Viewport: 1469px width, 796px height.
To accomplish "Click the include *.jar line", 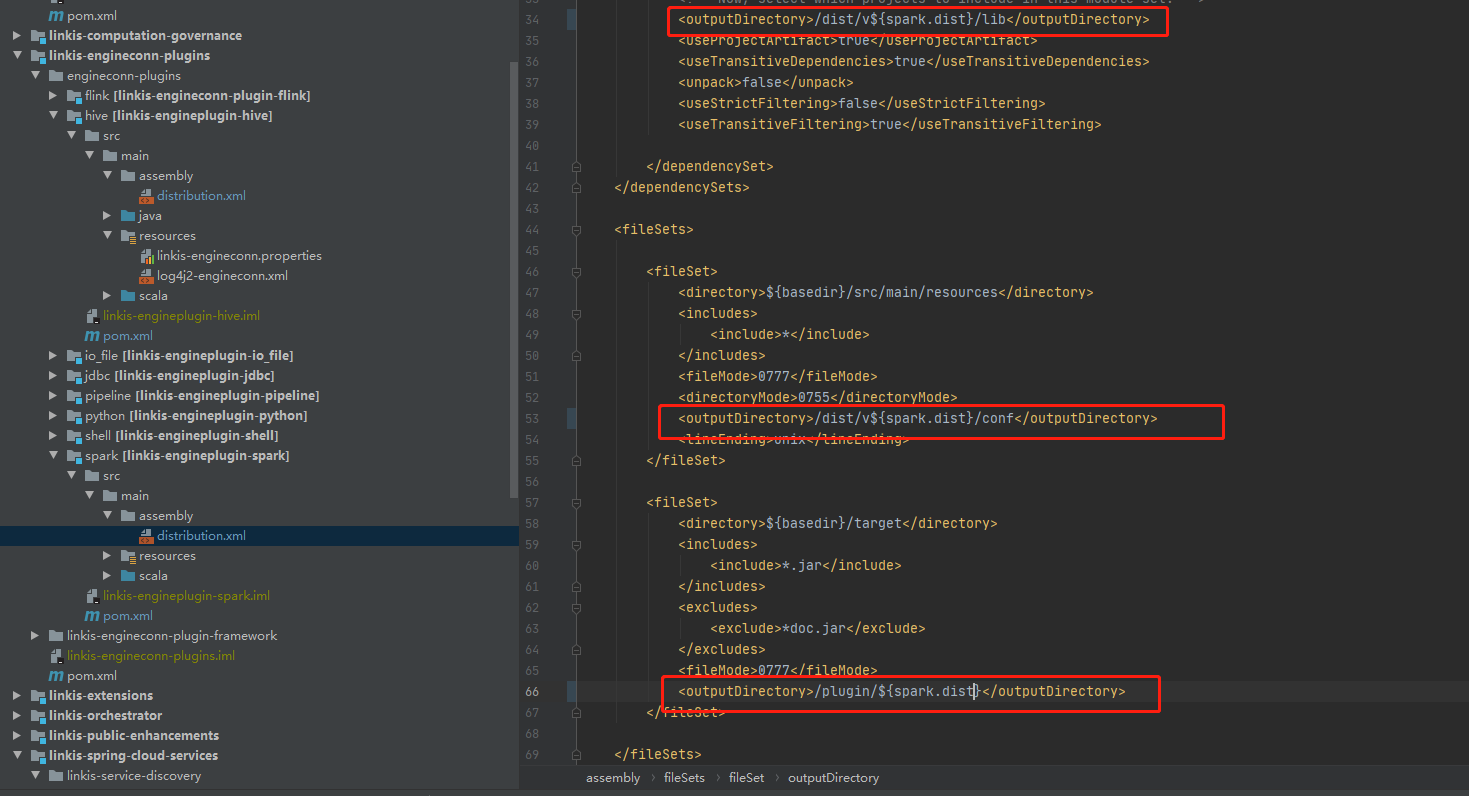I will 805,565.
